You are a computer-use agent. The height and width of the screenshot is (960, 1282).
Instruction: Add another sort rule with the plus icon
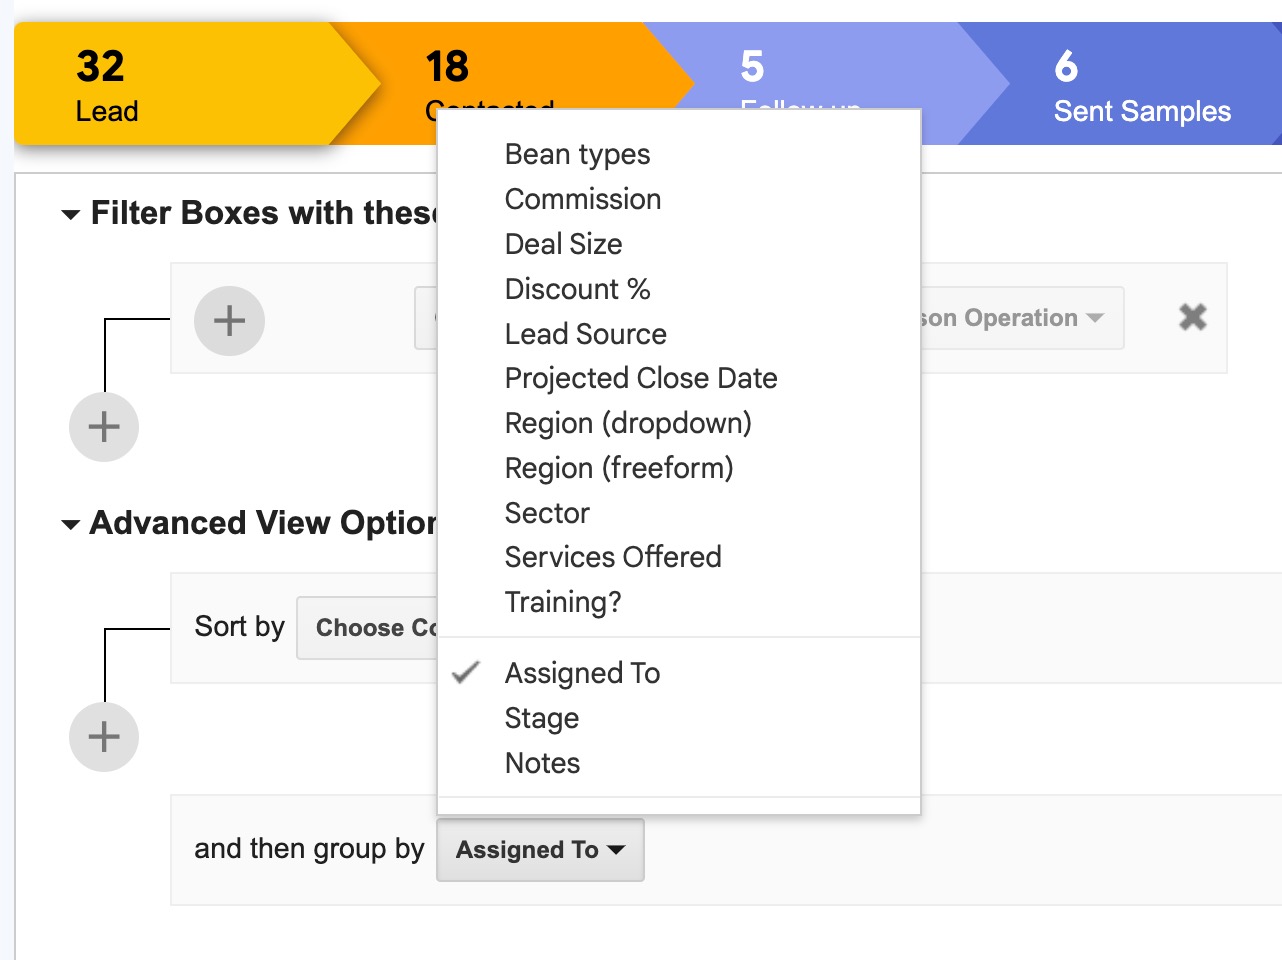[x=103, y=737]
